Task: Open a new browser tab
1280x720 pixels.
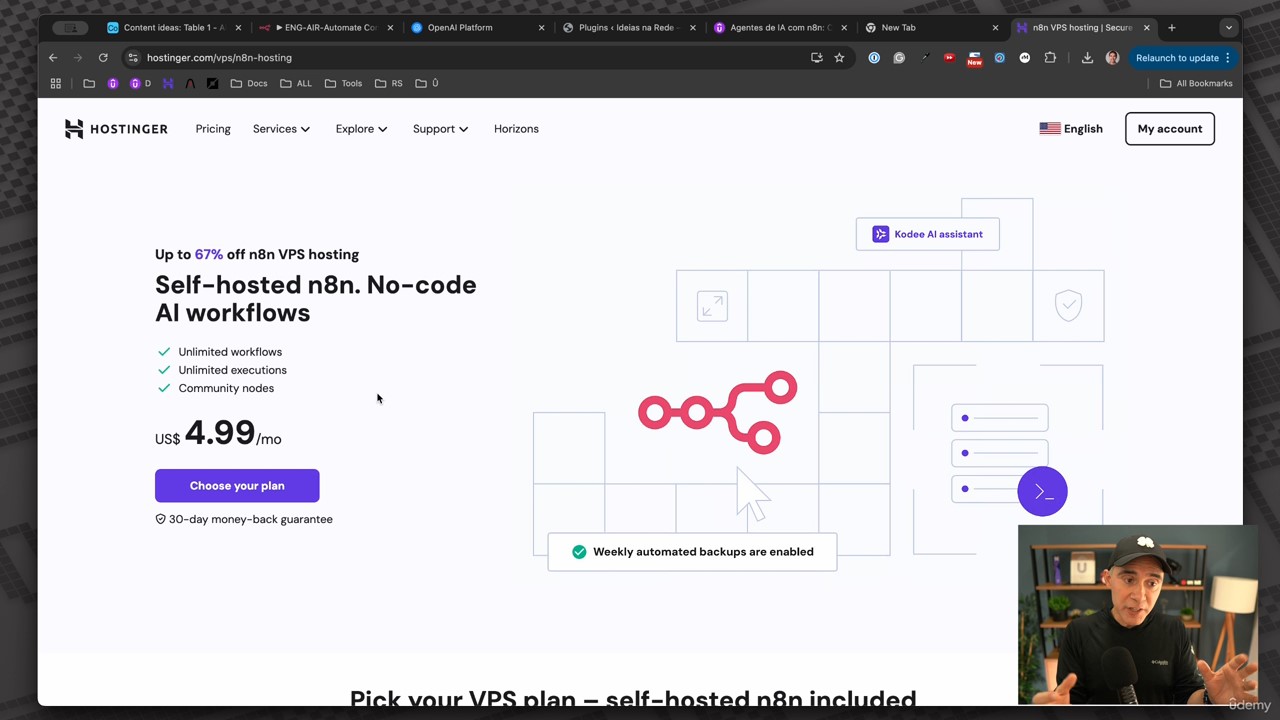Action: [x=1172, y=28]
